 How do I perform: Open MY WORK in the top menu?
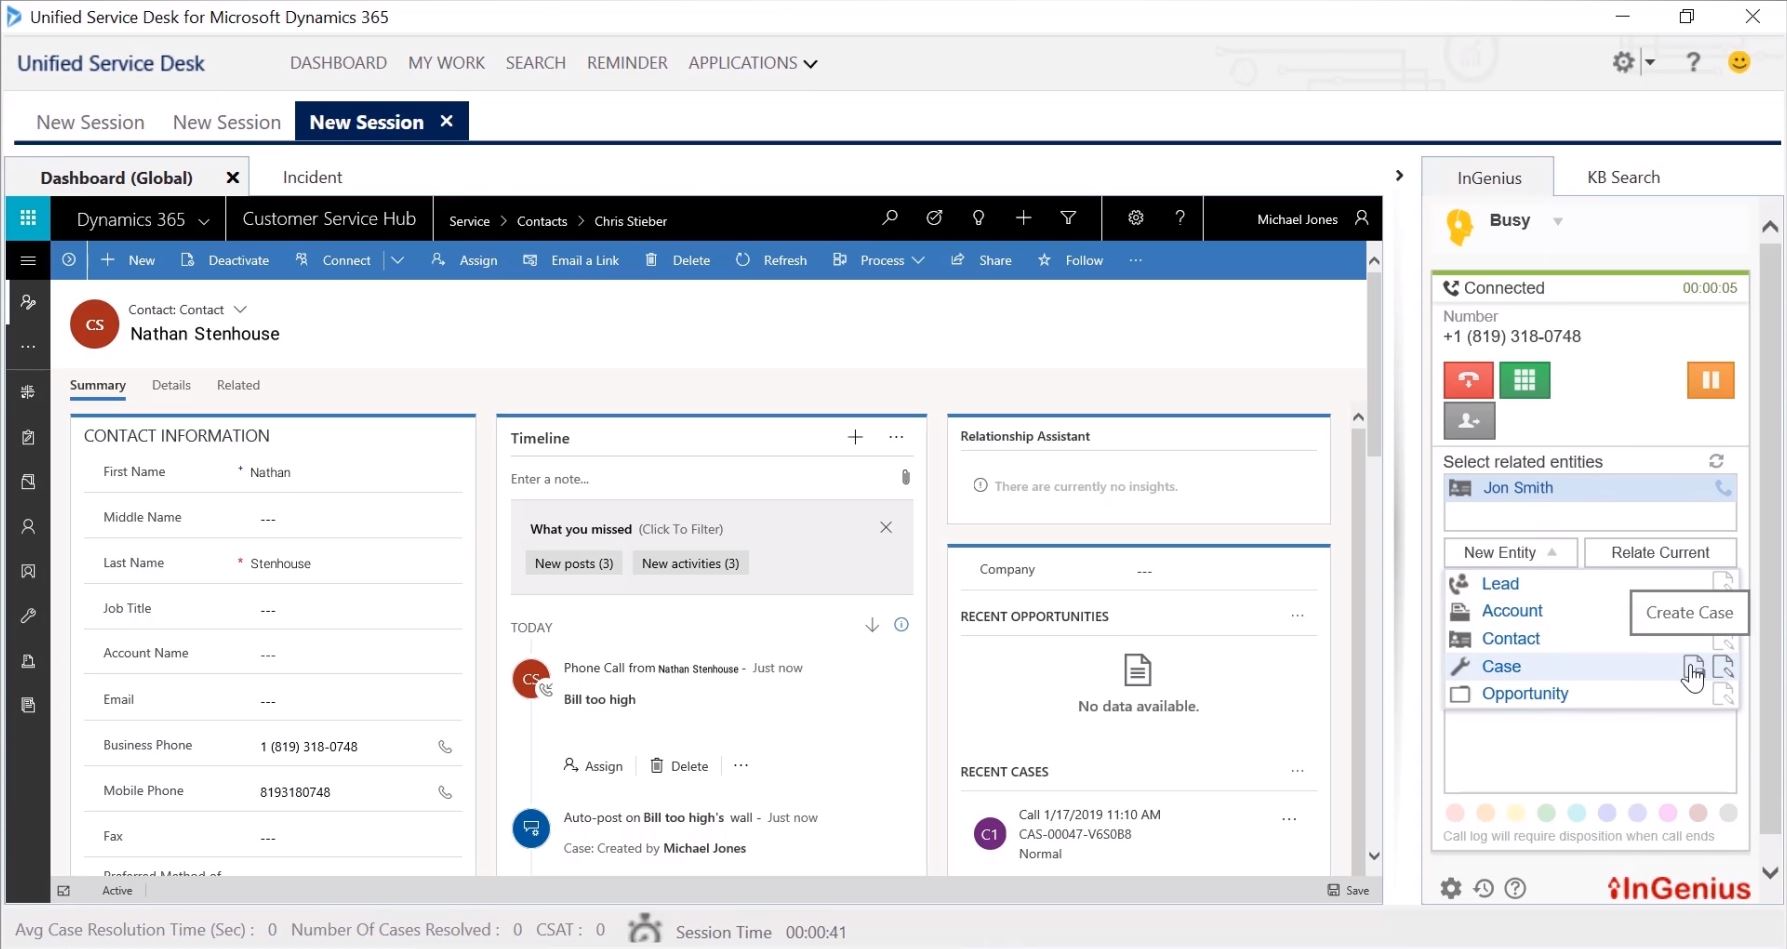(446, 63)
